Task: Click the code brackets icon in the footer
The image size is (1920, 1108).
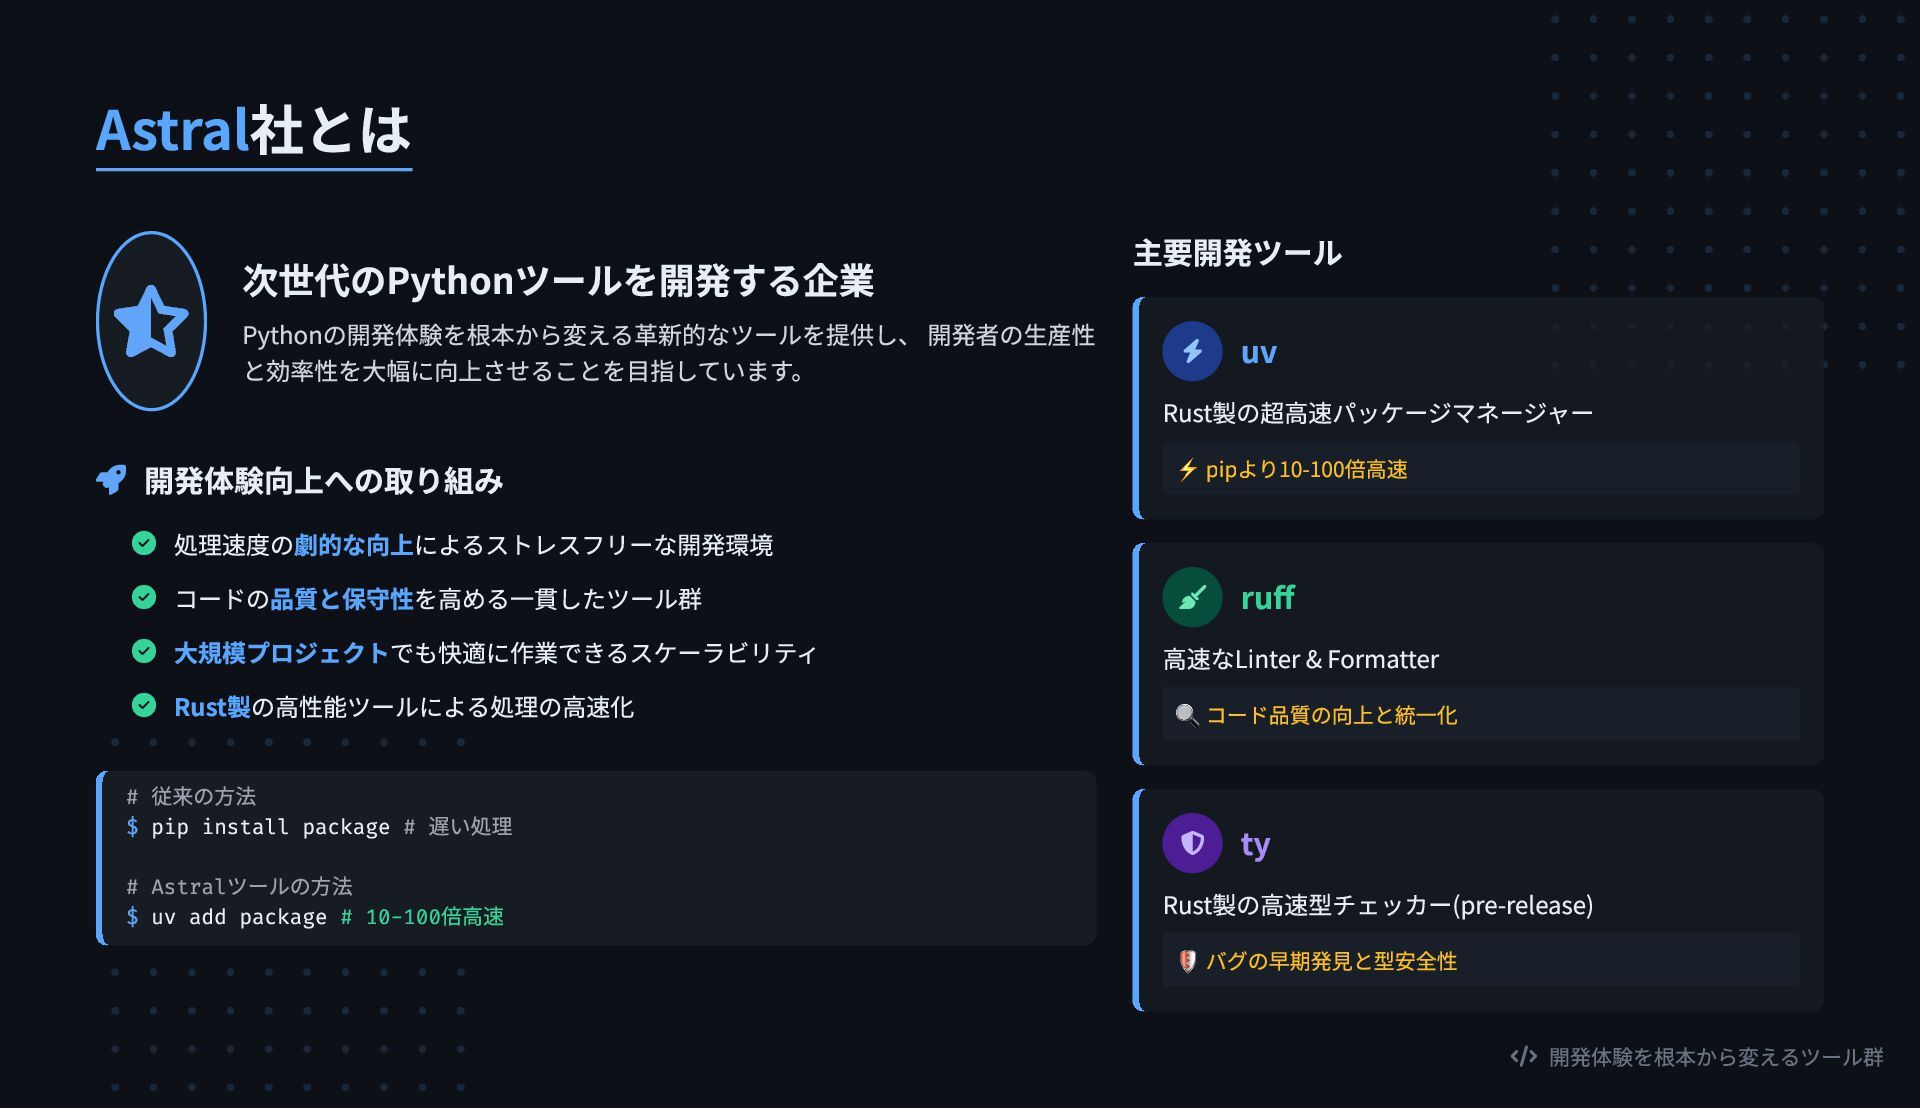Action: pos(1523,1057)
